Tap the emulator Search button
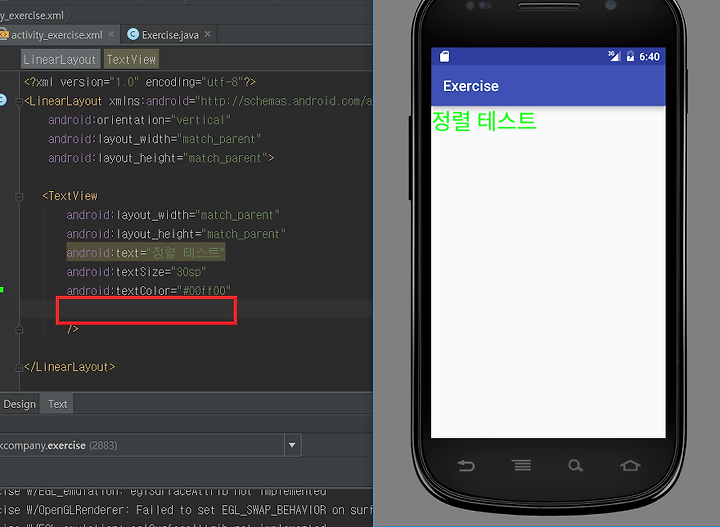Viewport: 720px width, 527px height. (575, 465)
